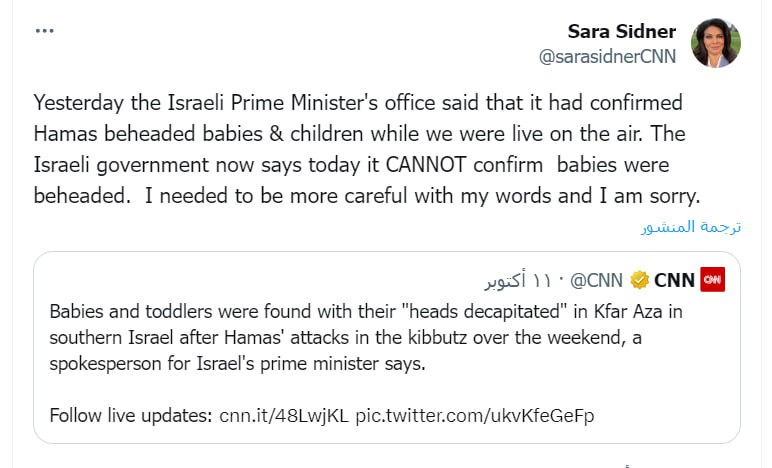Click the @CNN handle in quoted post
This screenshot has width=772, height=468.
point(600,278)
